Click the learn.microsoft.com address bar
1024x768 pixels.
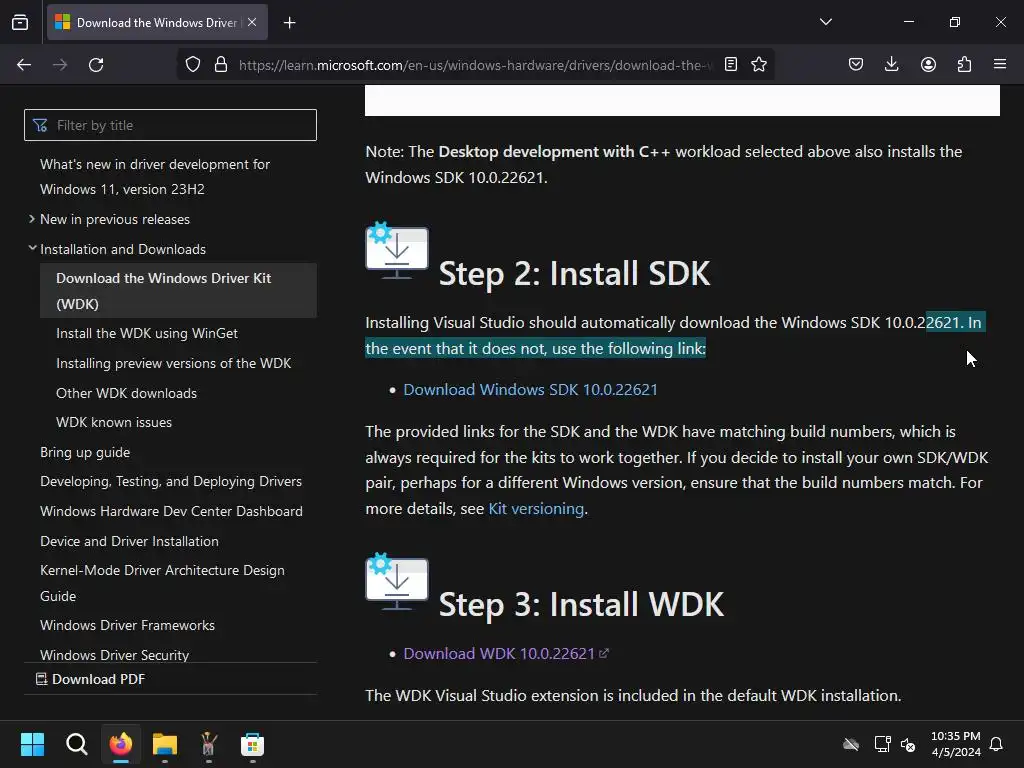[474, 65]
